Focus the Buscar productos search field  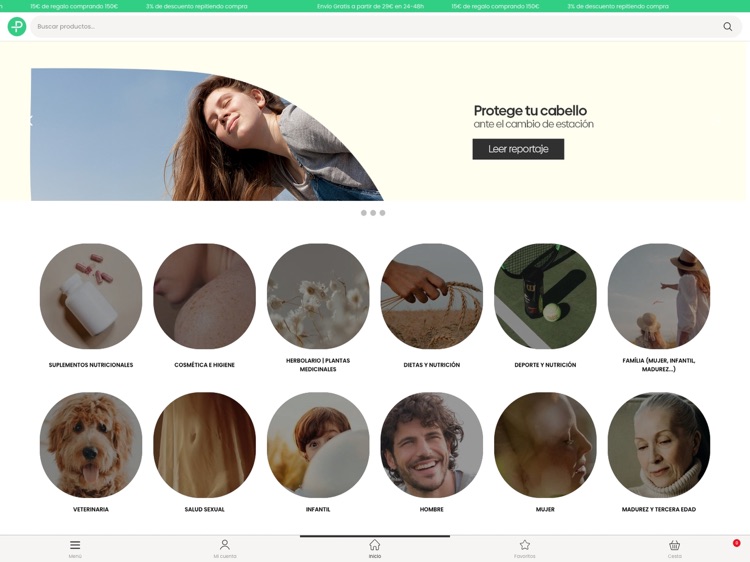click(x=386, y=26)
